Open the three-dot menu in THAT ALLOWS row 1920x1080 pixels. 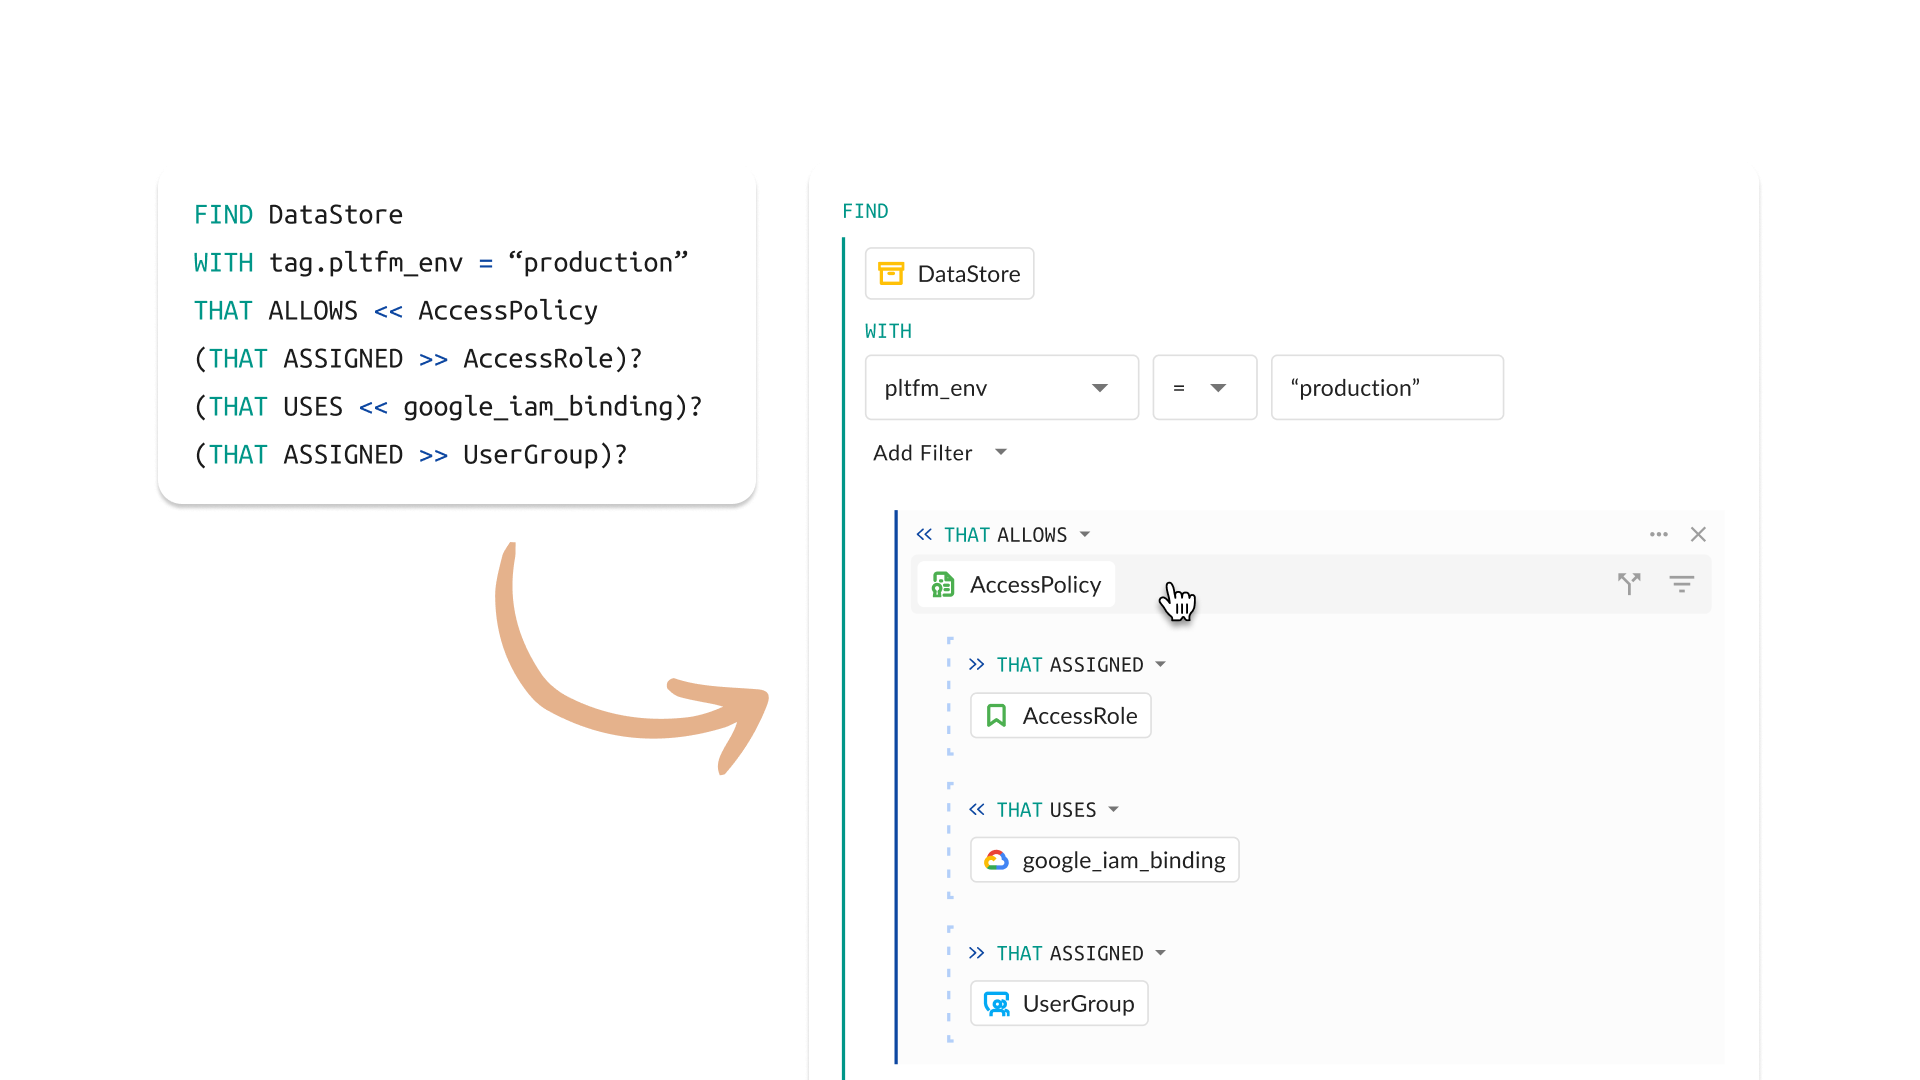pyautogui.click(x=1659, y=535)
